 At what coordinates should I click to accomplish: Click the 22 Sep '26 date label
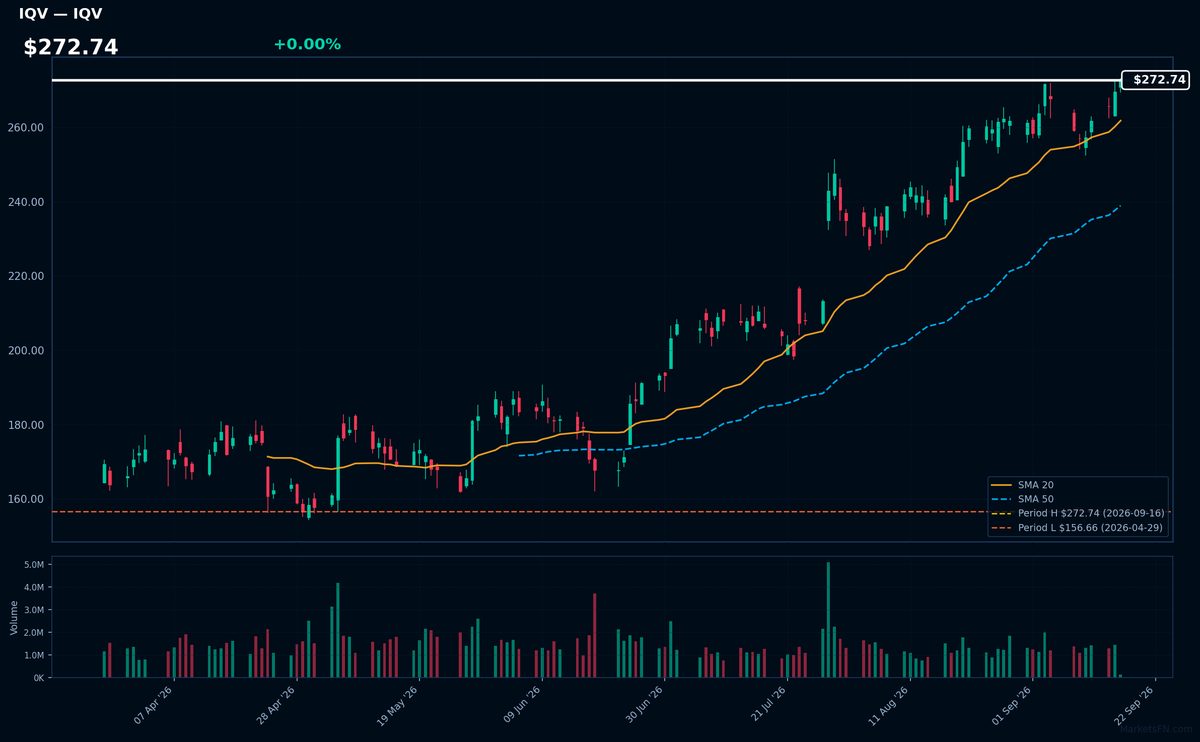pyautogui.click(x=1135, y=705)
